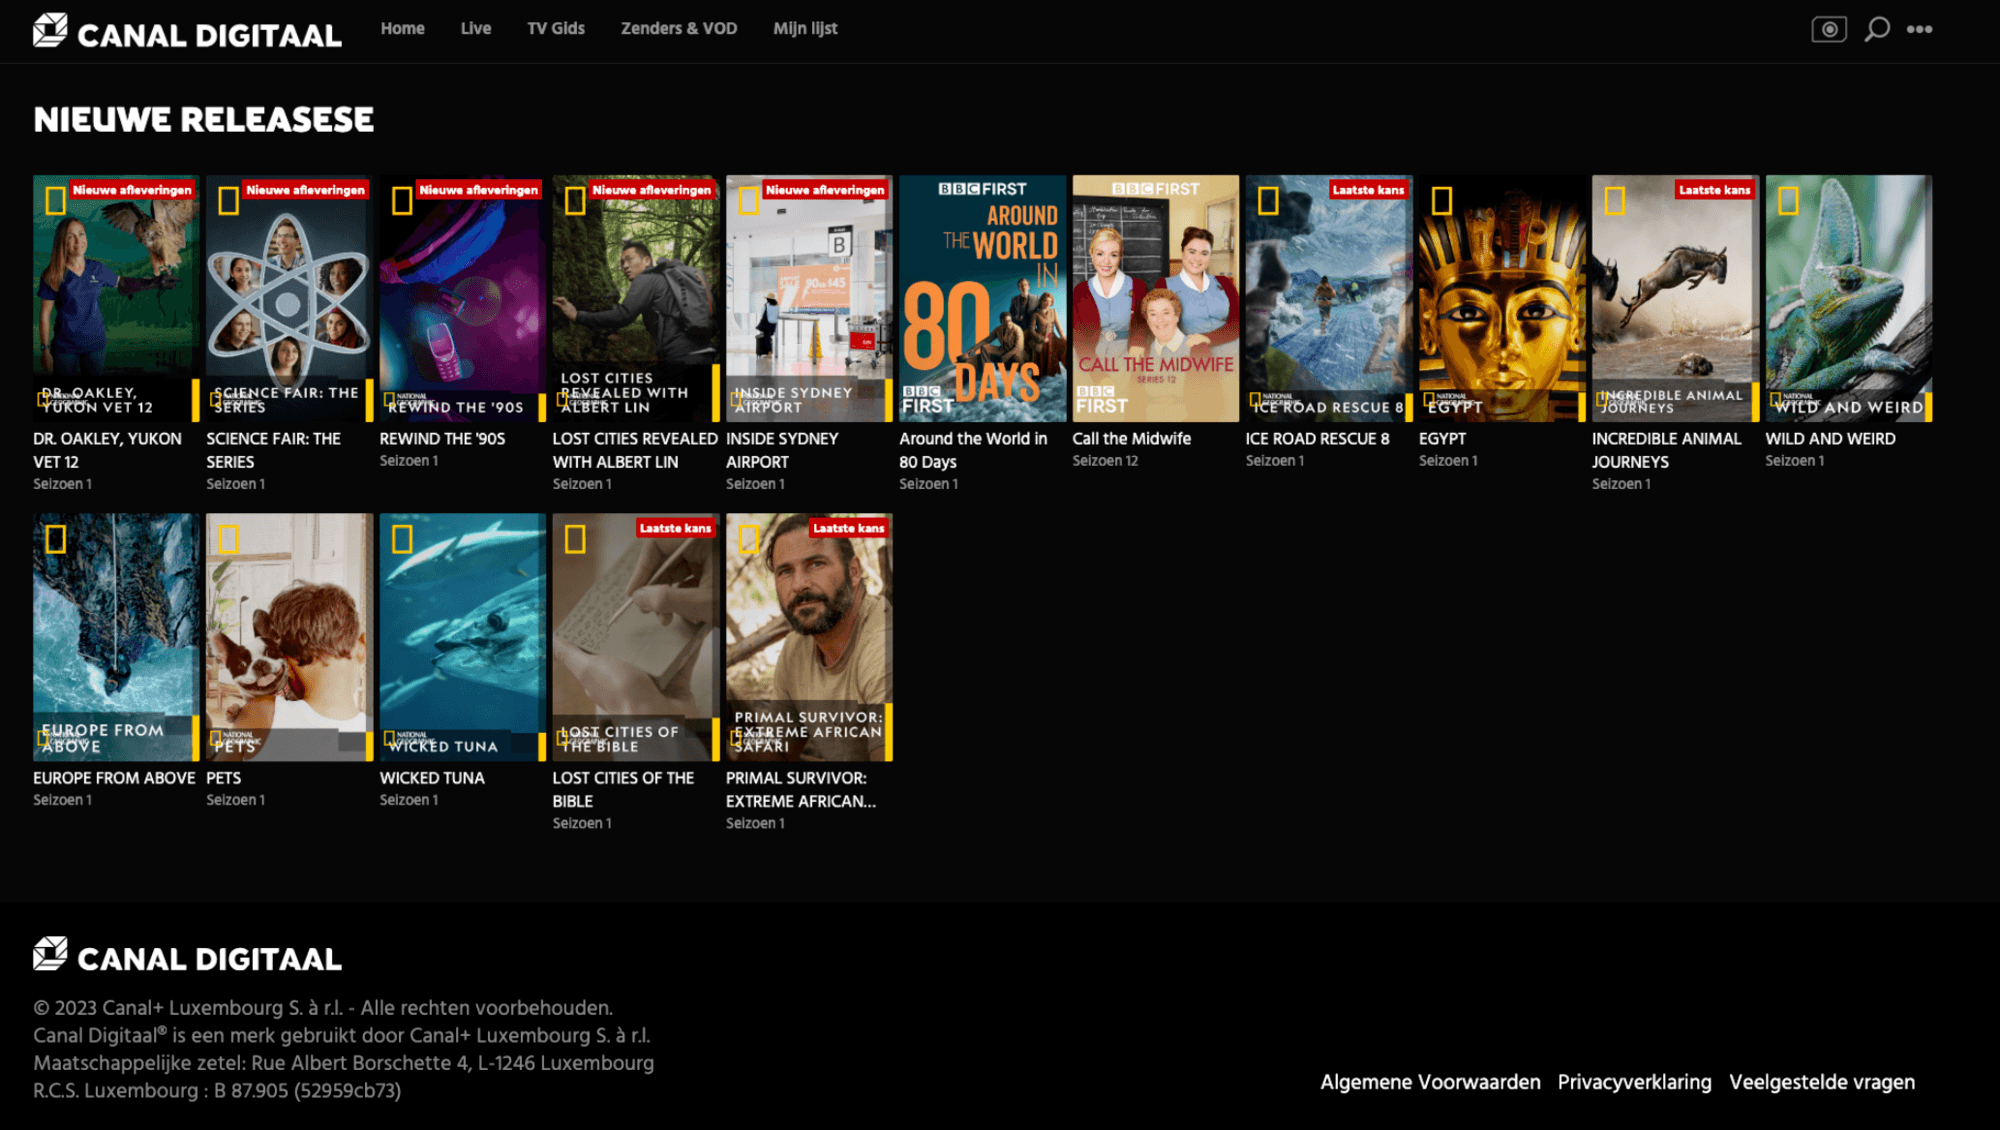Open the Ice Road Rescue 8 poster
Image resolution: width=2000 pixels, height=1130 pixels.
tap(1329, 298)
